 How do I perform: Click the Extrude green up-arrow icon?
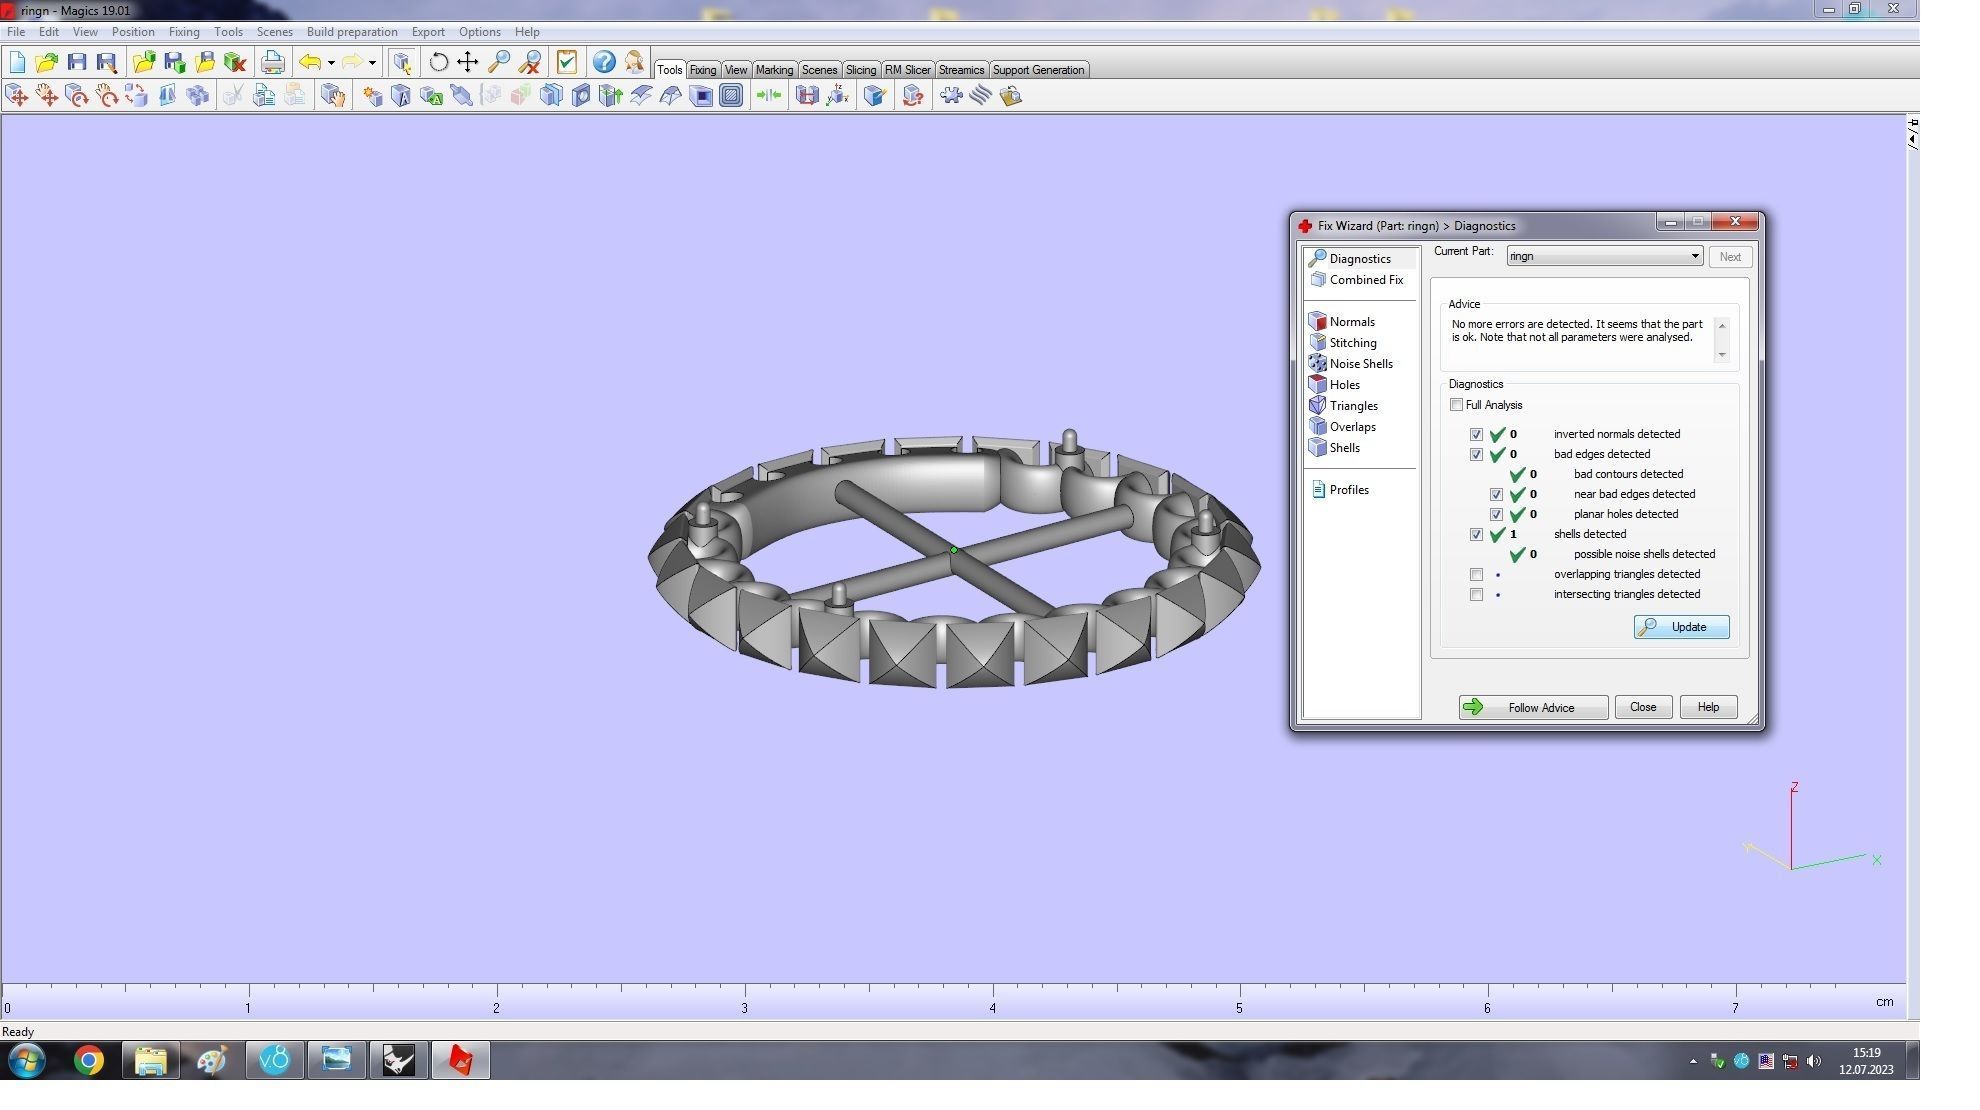[611, 95]
